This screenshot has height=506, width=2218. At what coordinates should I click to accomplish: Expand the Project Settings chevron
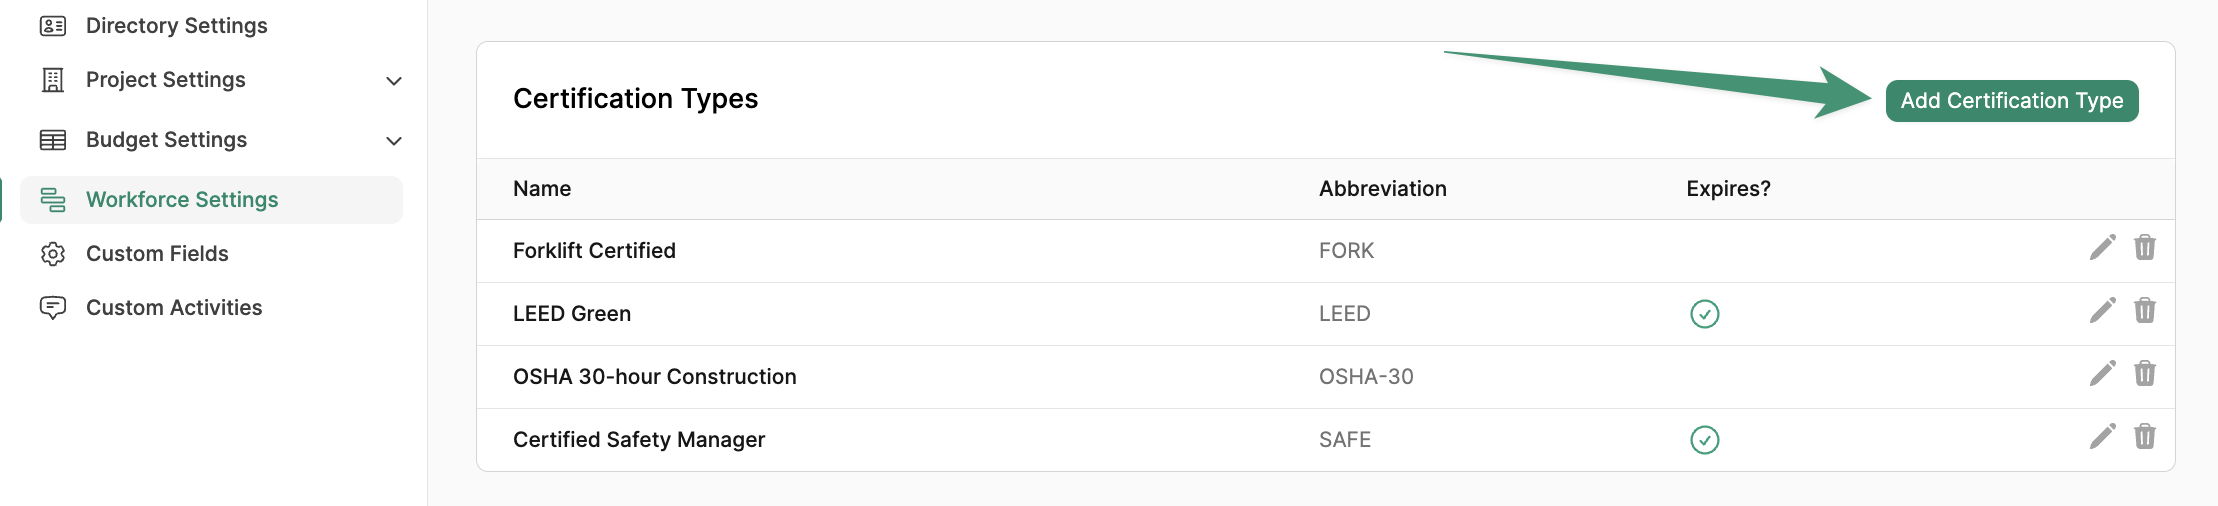point(394,81)
